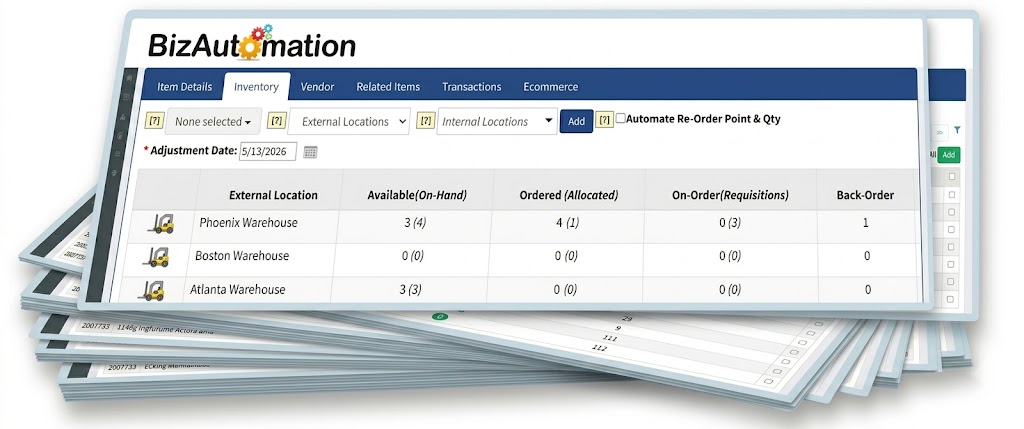Open the Vendor tab
The height and width of the screenshot is (429, 1024).
317,86
